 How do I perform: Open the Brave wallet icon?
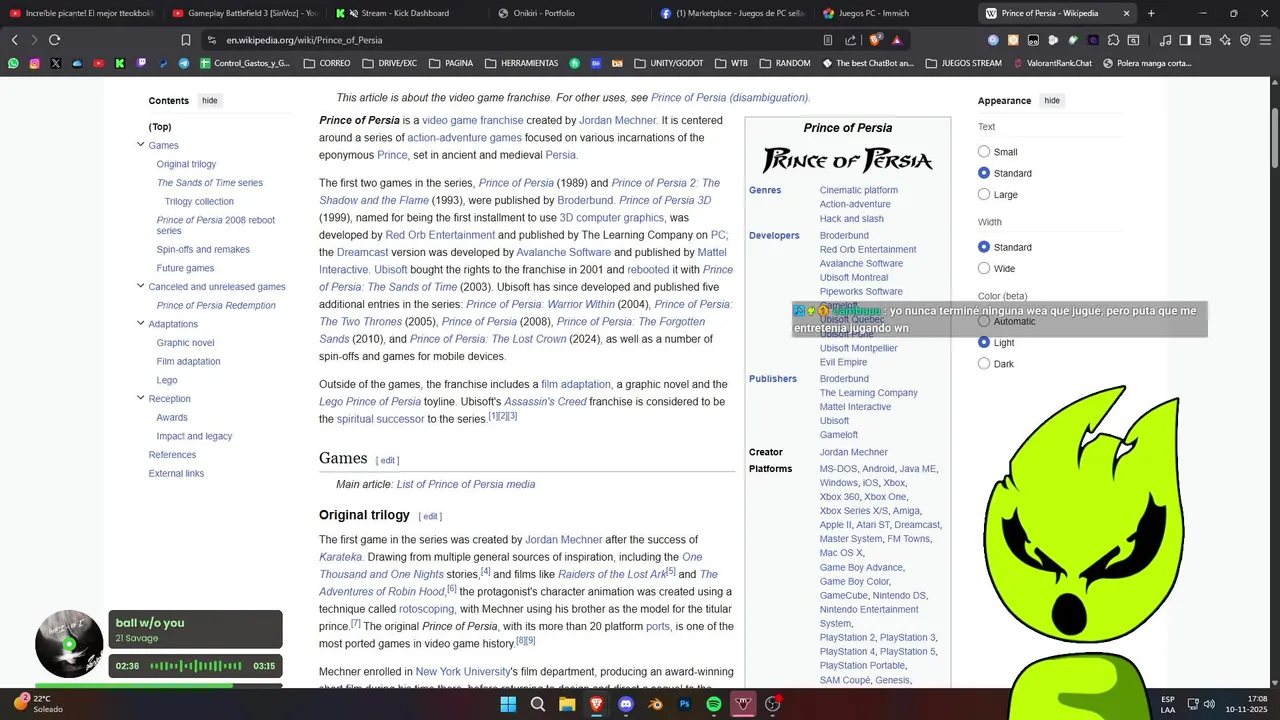click(x=1205, y=40)
